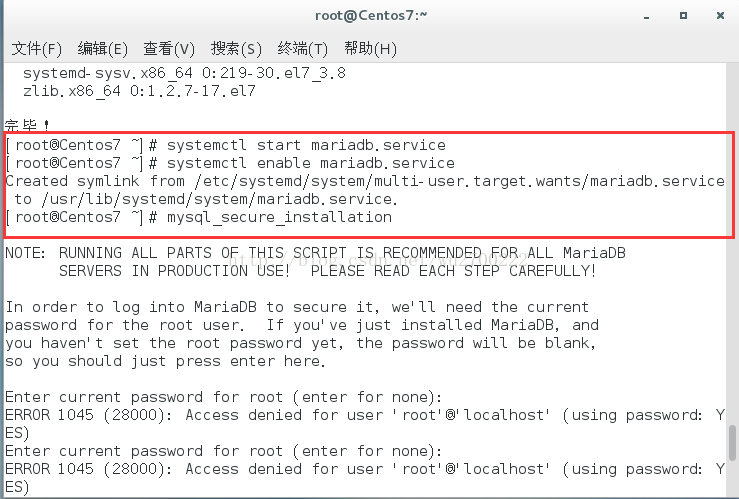Click the NOTE: RUNNING ALL PARTS line
739x499 pixels.
pos(315,253)
